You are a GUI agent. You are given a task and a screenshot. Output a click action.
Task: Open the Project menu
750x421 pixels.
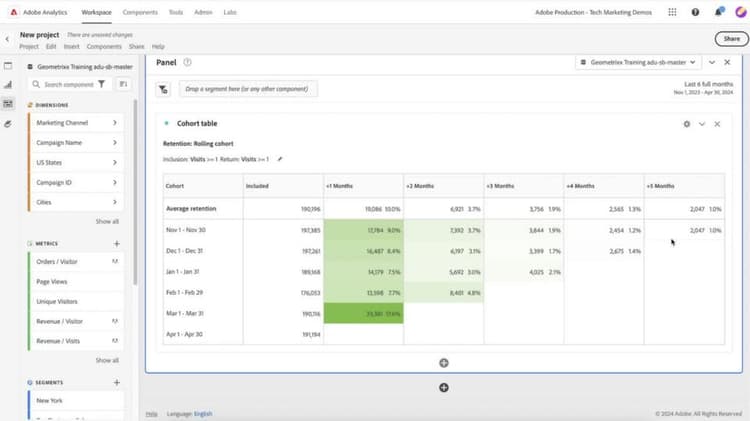coord(29,46)
